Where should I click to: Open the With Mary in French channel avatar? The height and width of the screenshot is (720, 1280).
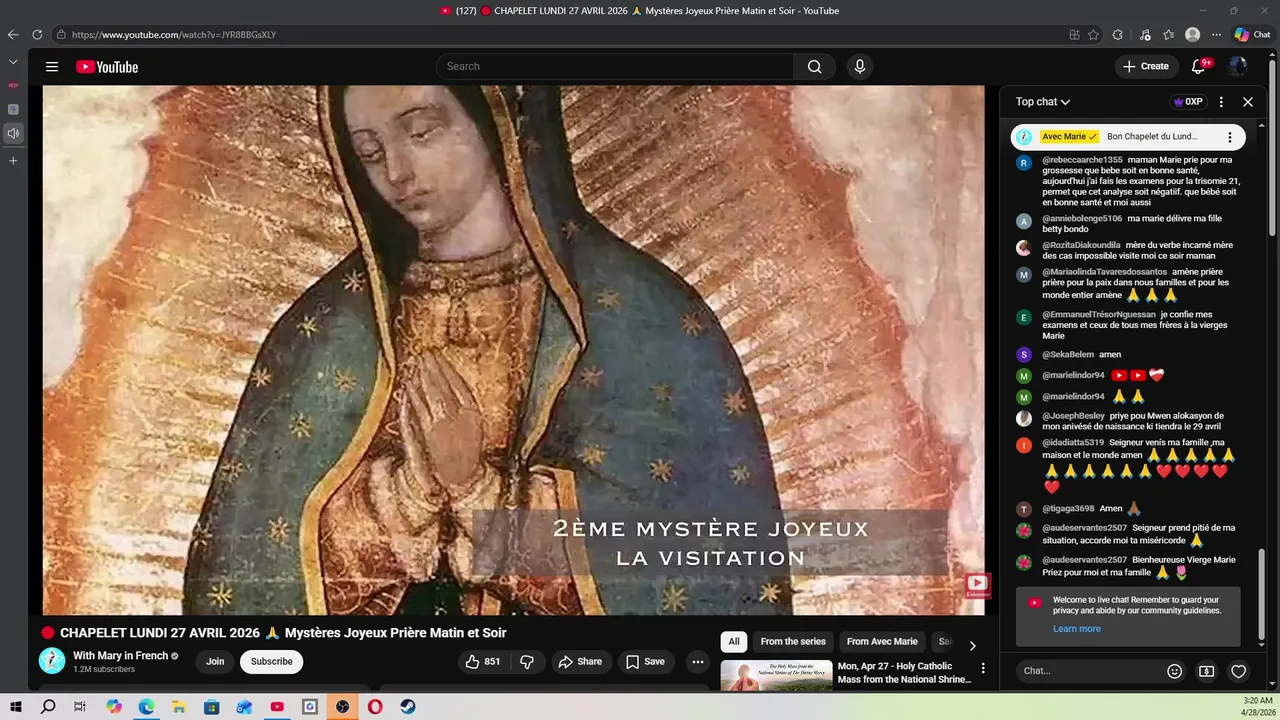coord(52,661)
